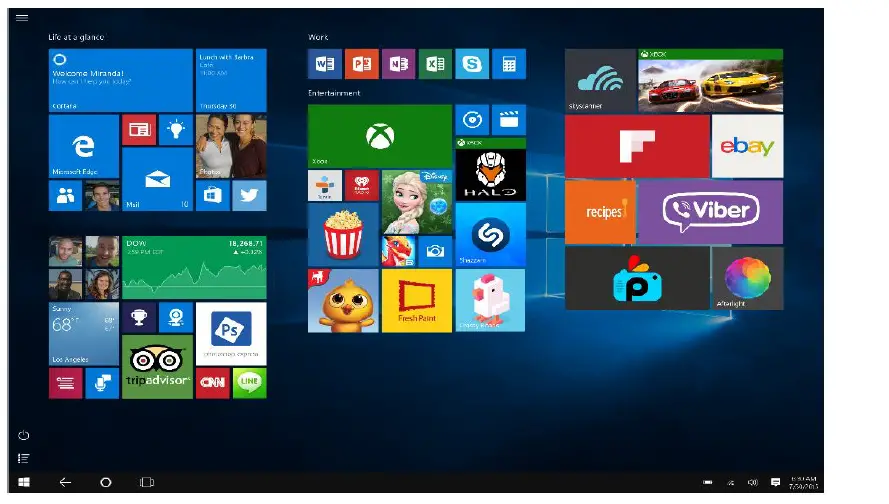Image resolution: width=889 pixels, height=504 pixels.
Task: Launch the Twitter tile
Action: click(x=249, y=196)
